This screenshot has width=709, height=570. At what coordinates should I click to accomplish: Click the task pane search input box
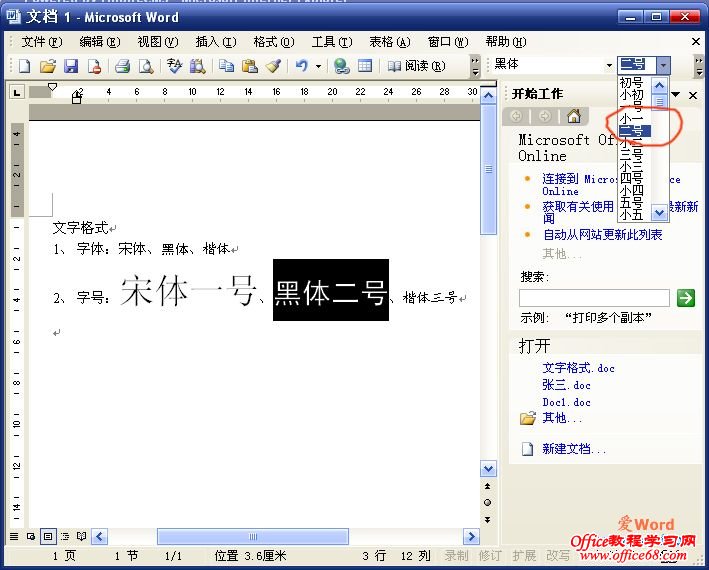pyautogui.click(x=594, y=298)
